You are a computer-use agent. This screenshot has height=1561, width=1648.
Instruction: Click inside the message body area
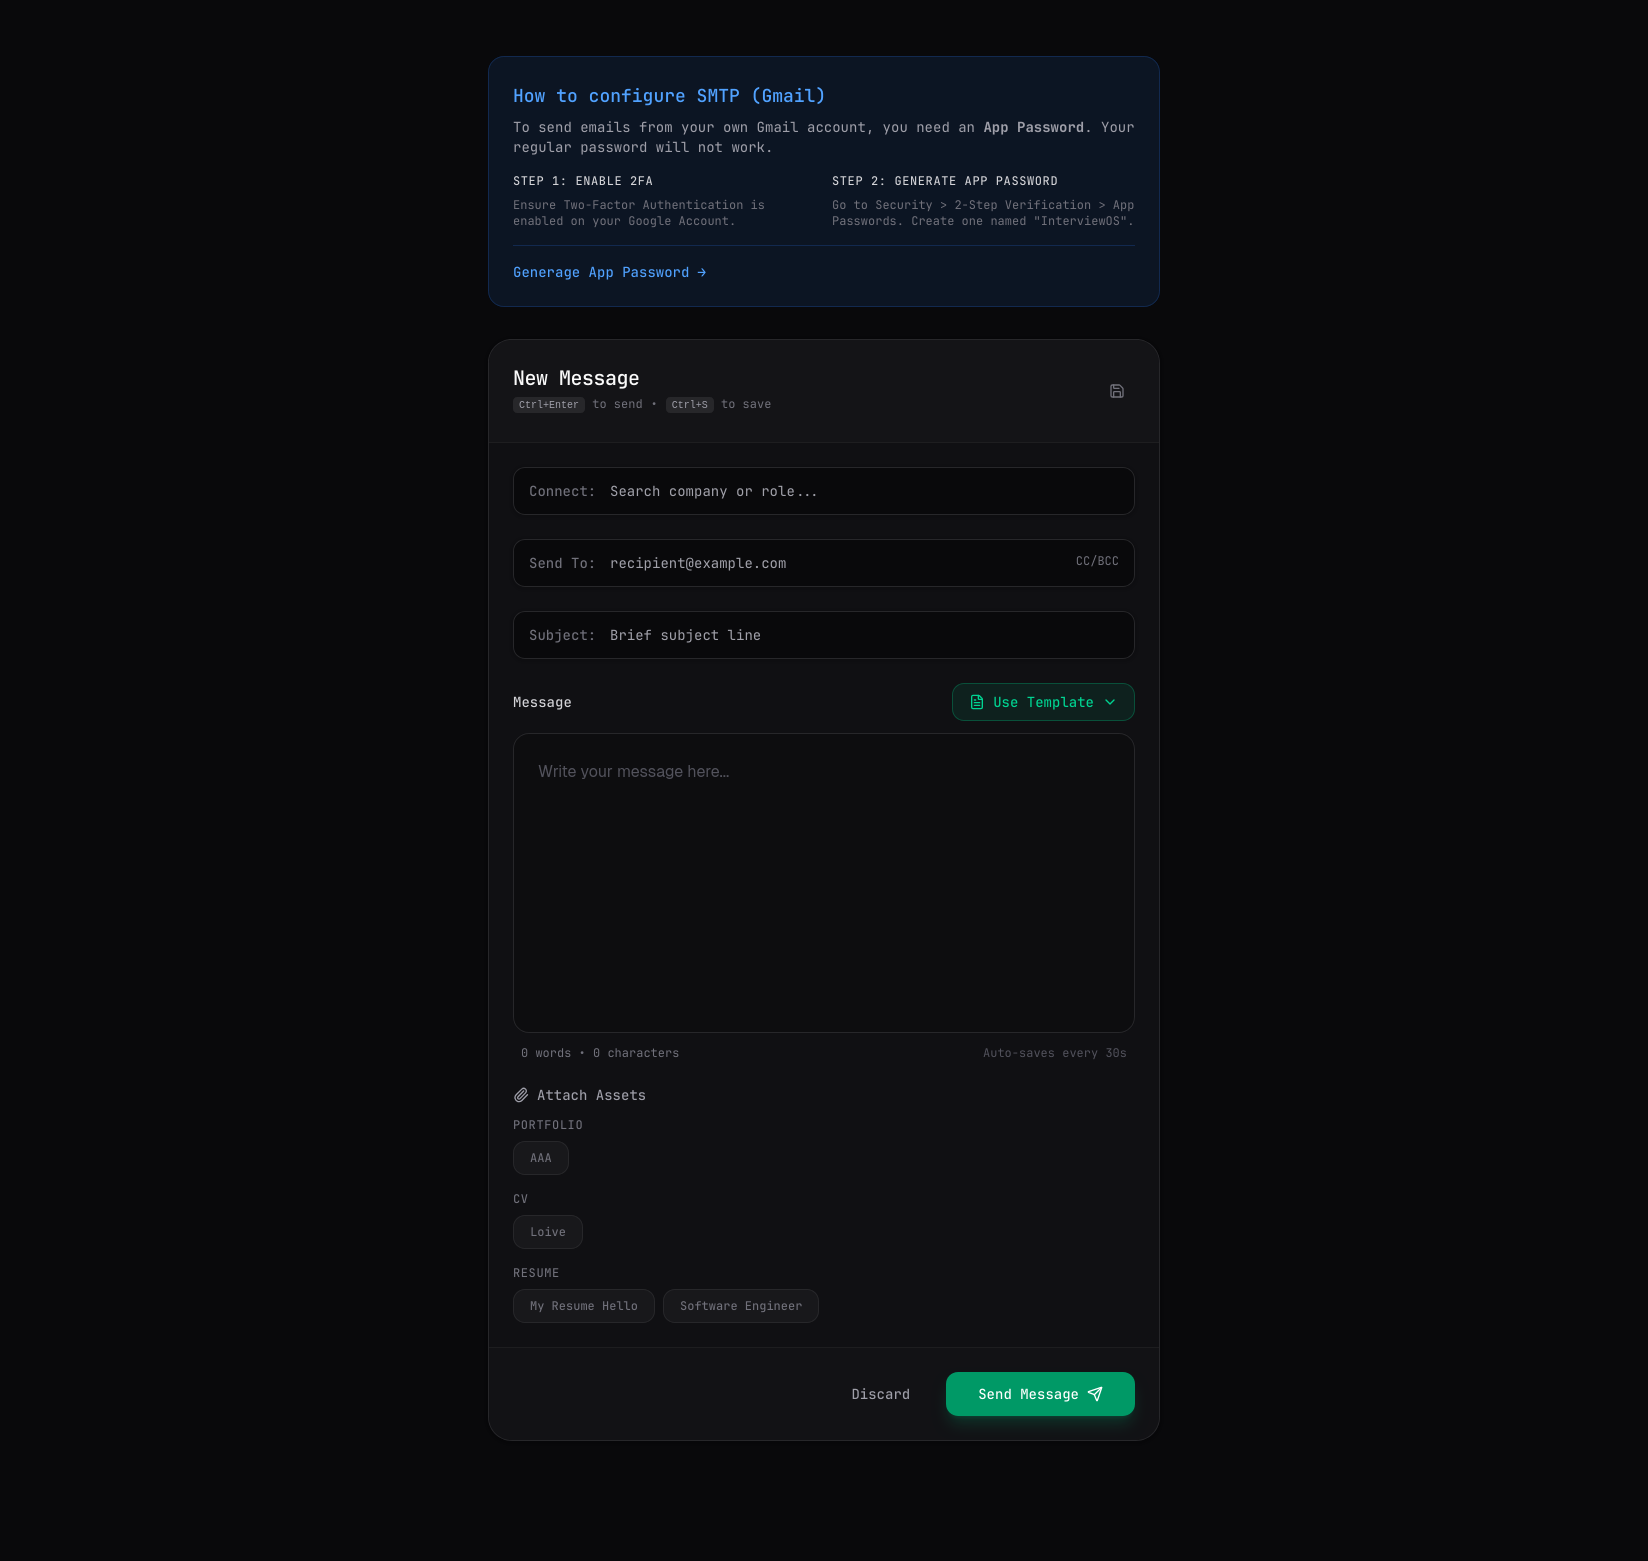[822, 880]
